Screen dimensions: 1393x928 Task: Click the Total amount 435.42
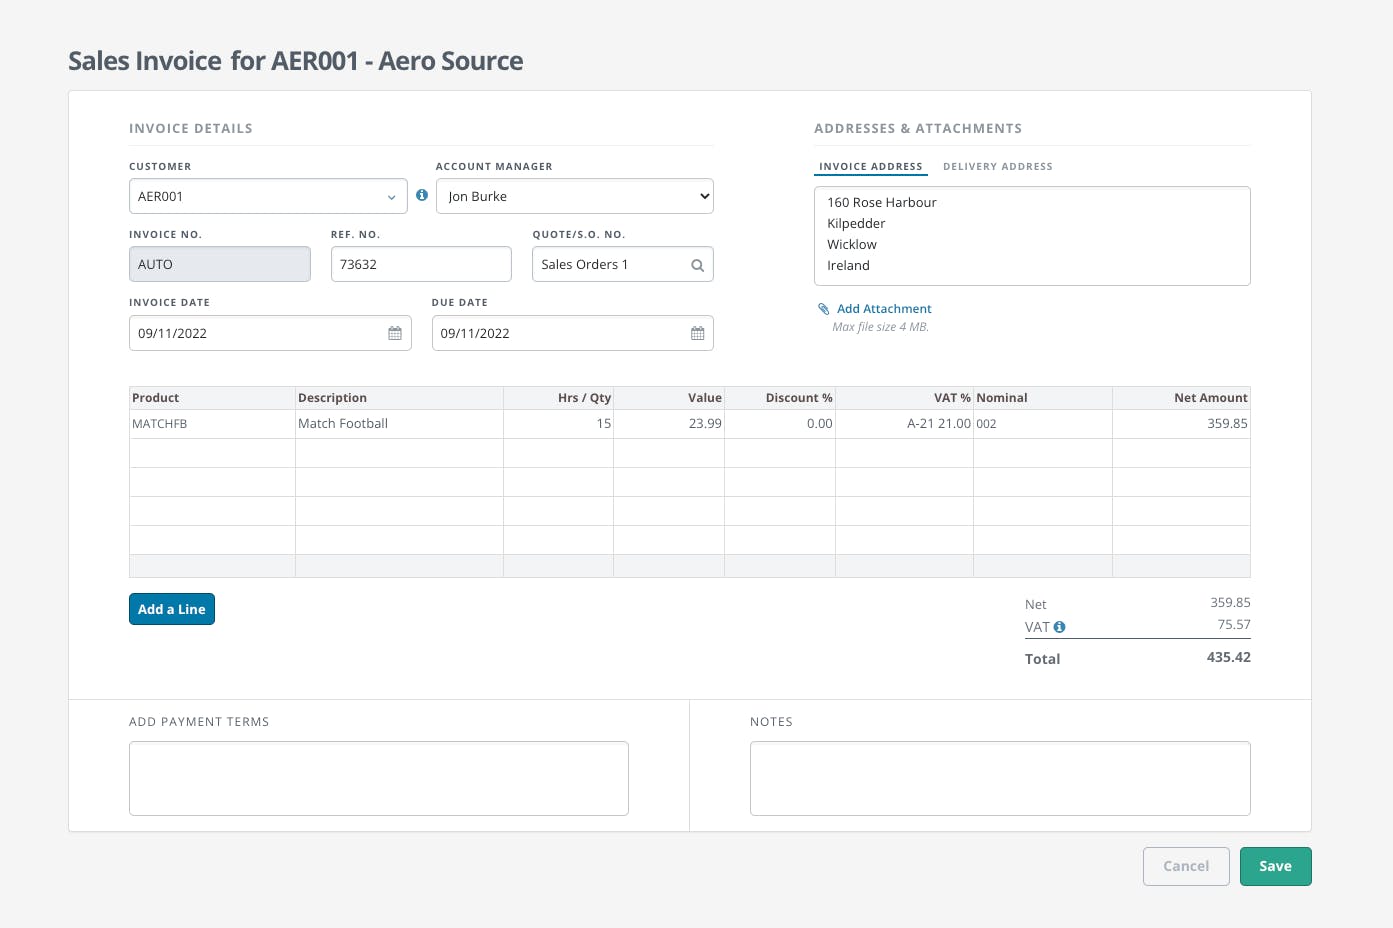tap(1229, 657)
